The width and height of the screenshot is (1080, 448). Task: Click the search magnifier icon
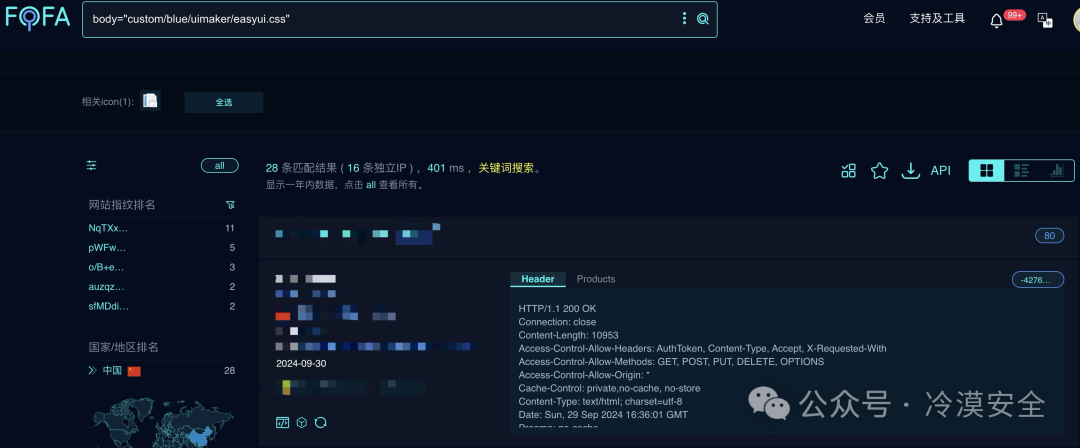pyautogui.click(x=703, y=19)
